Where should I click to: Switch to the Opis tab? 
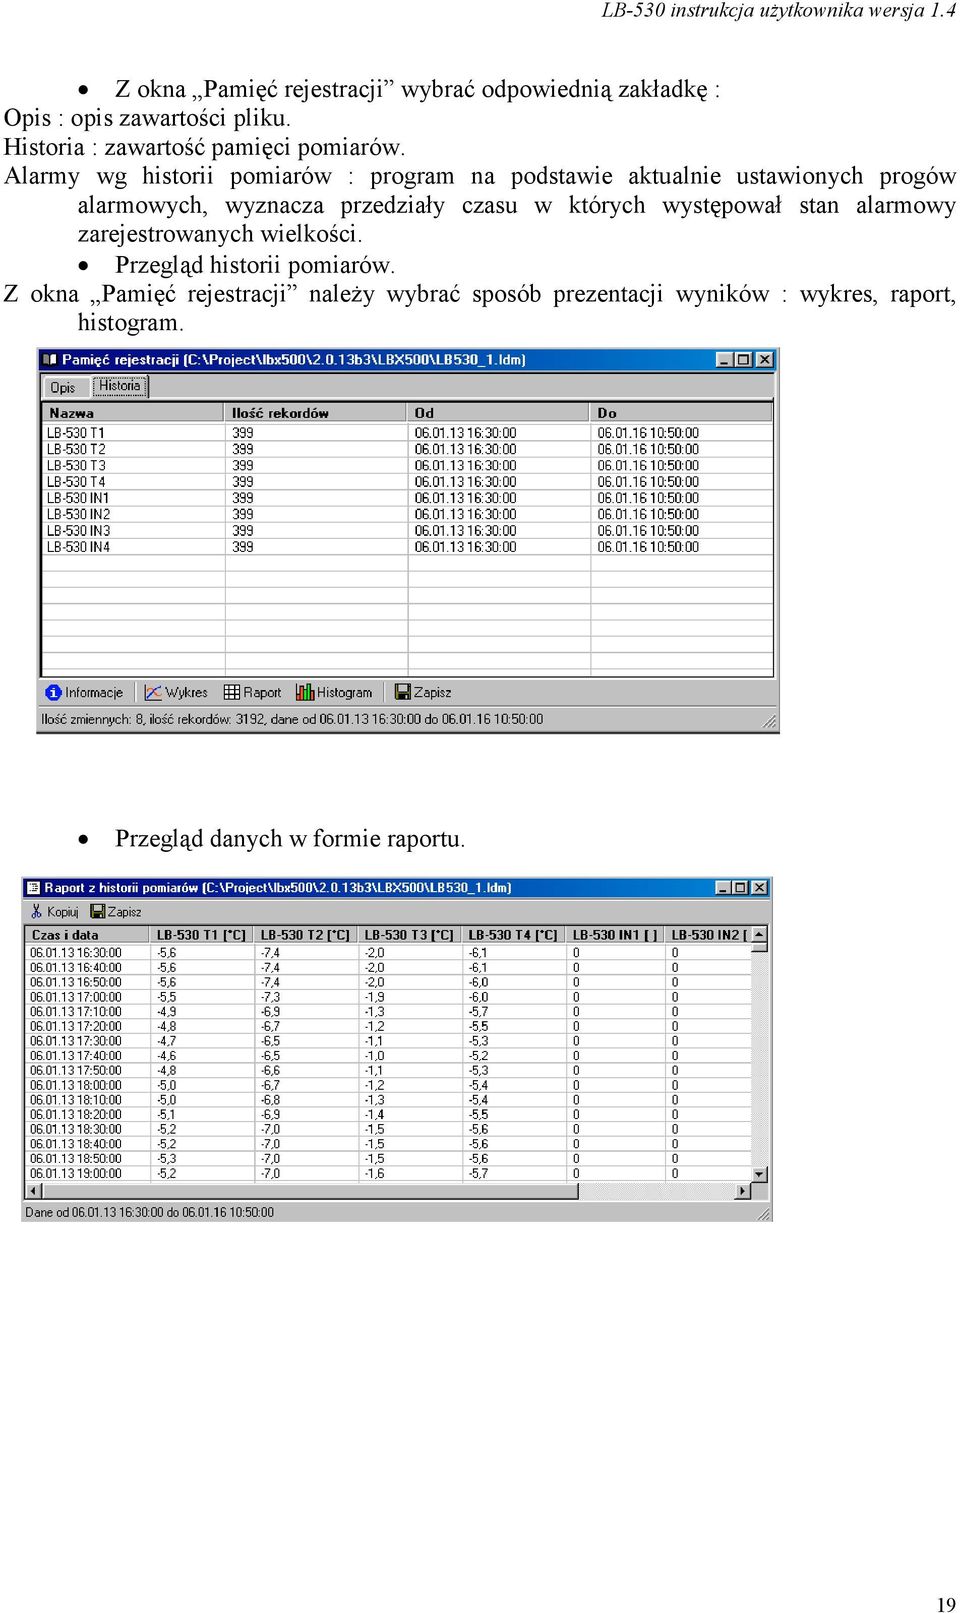[63, 387]
